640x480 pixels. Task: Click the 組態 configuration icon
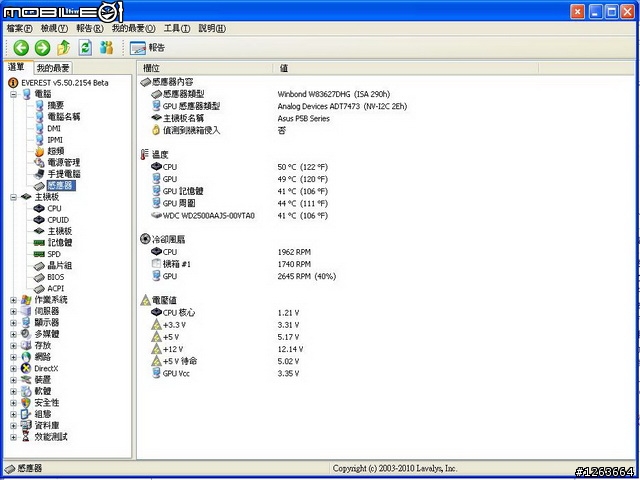point(26,414)
